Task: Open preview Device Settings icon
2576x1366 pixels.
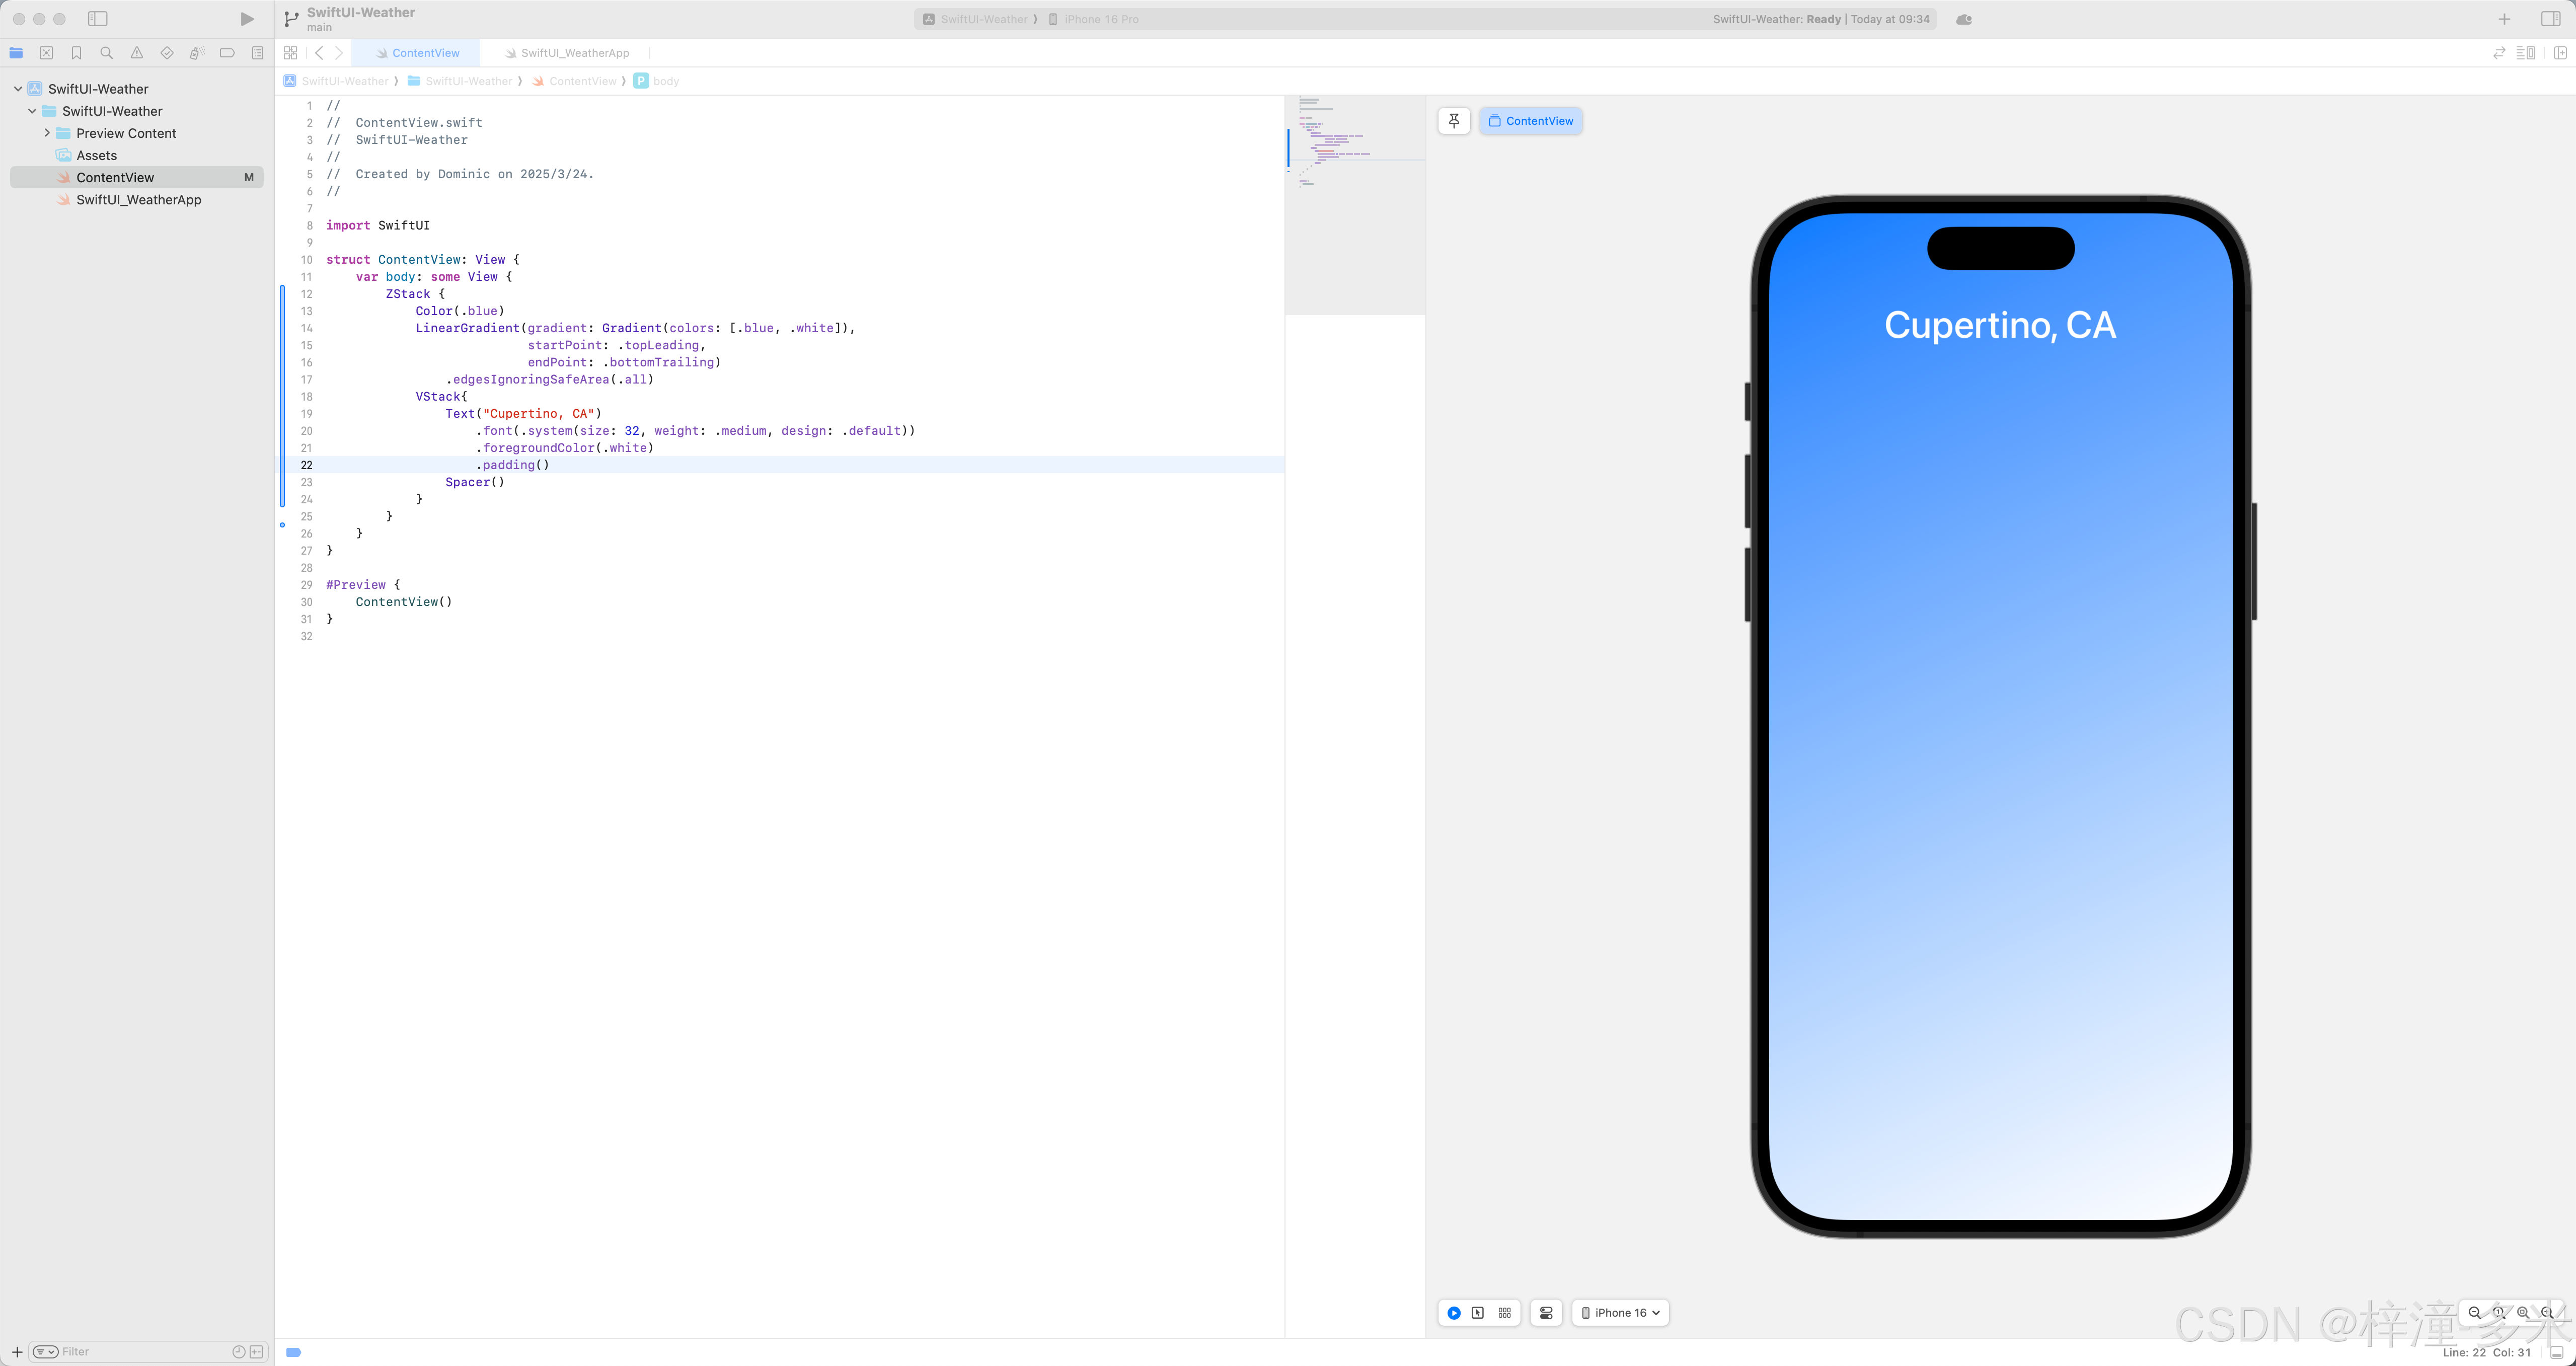Action: click(1546, 1313)
